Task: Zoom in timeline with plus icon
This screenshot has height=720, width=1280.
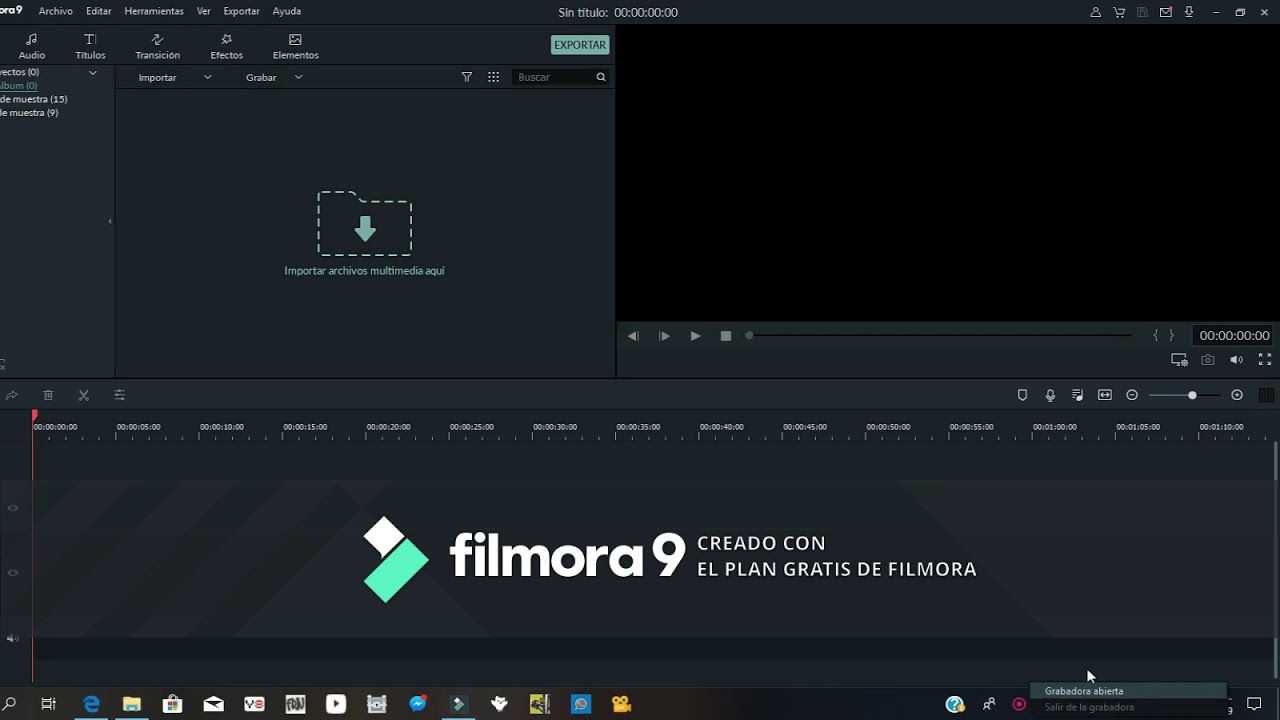Action: [x=1237, y=395]
